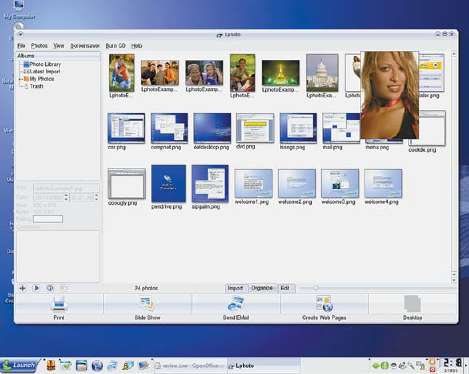
Task: Select the Capitol building example photo
Action: point(322,73)
